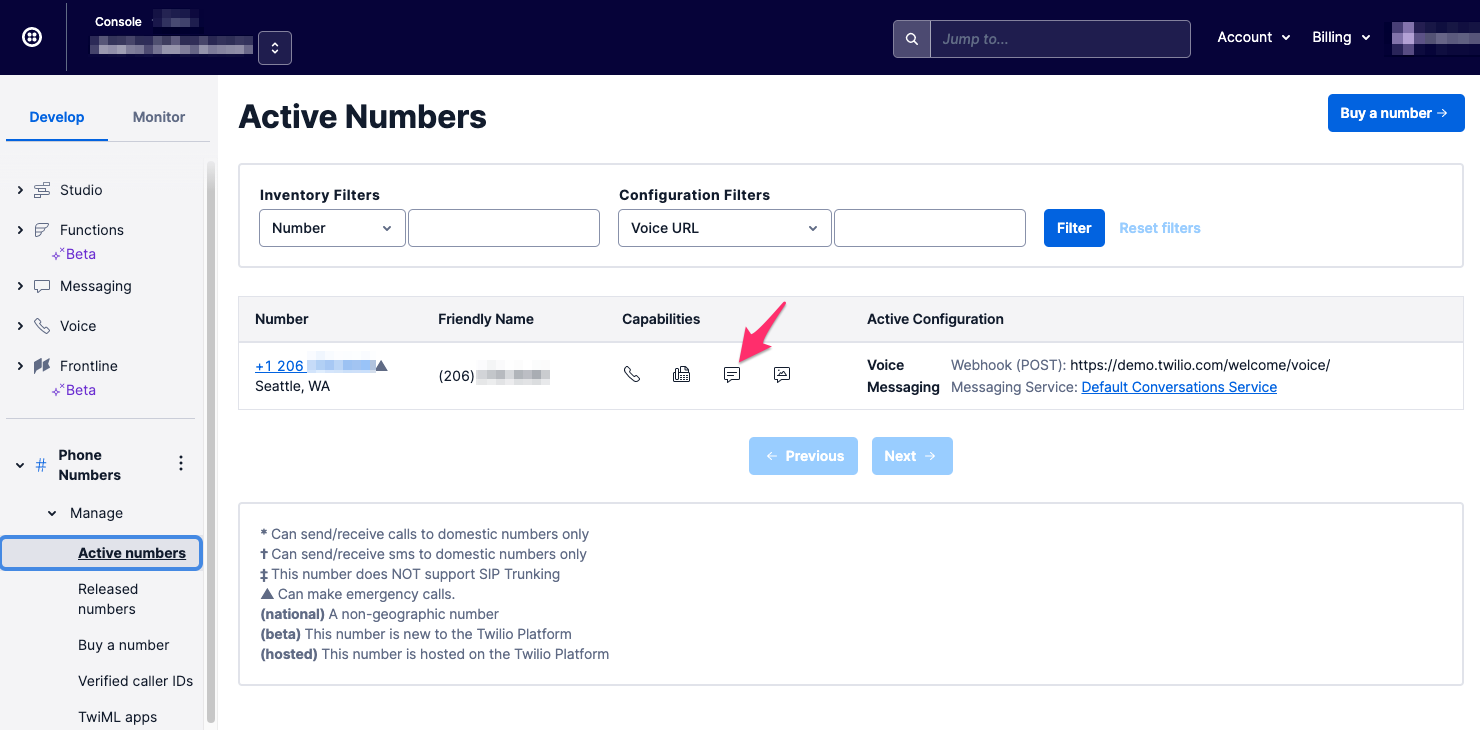Click the Capabilities column header
This screenshot has width=1480, height=730.
click(x=661, y=319)
